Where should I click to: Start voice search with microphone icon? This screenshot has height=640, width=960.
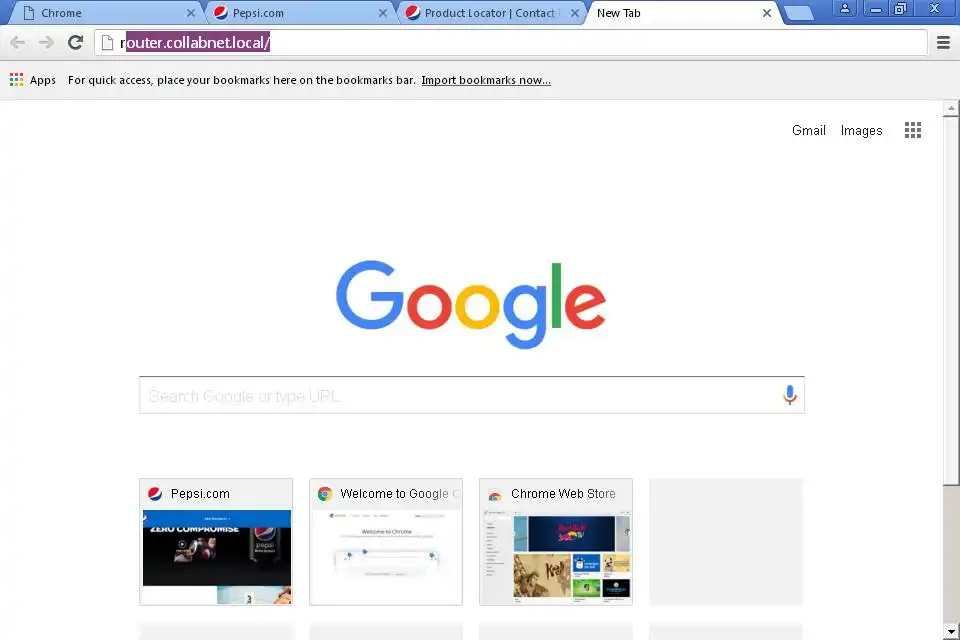coord(790,395)
